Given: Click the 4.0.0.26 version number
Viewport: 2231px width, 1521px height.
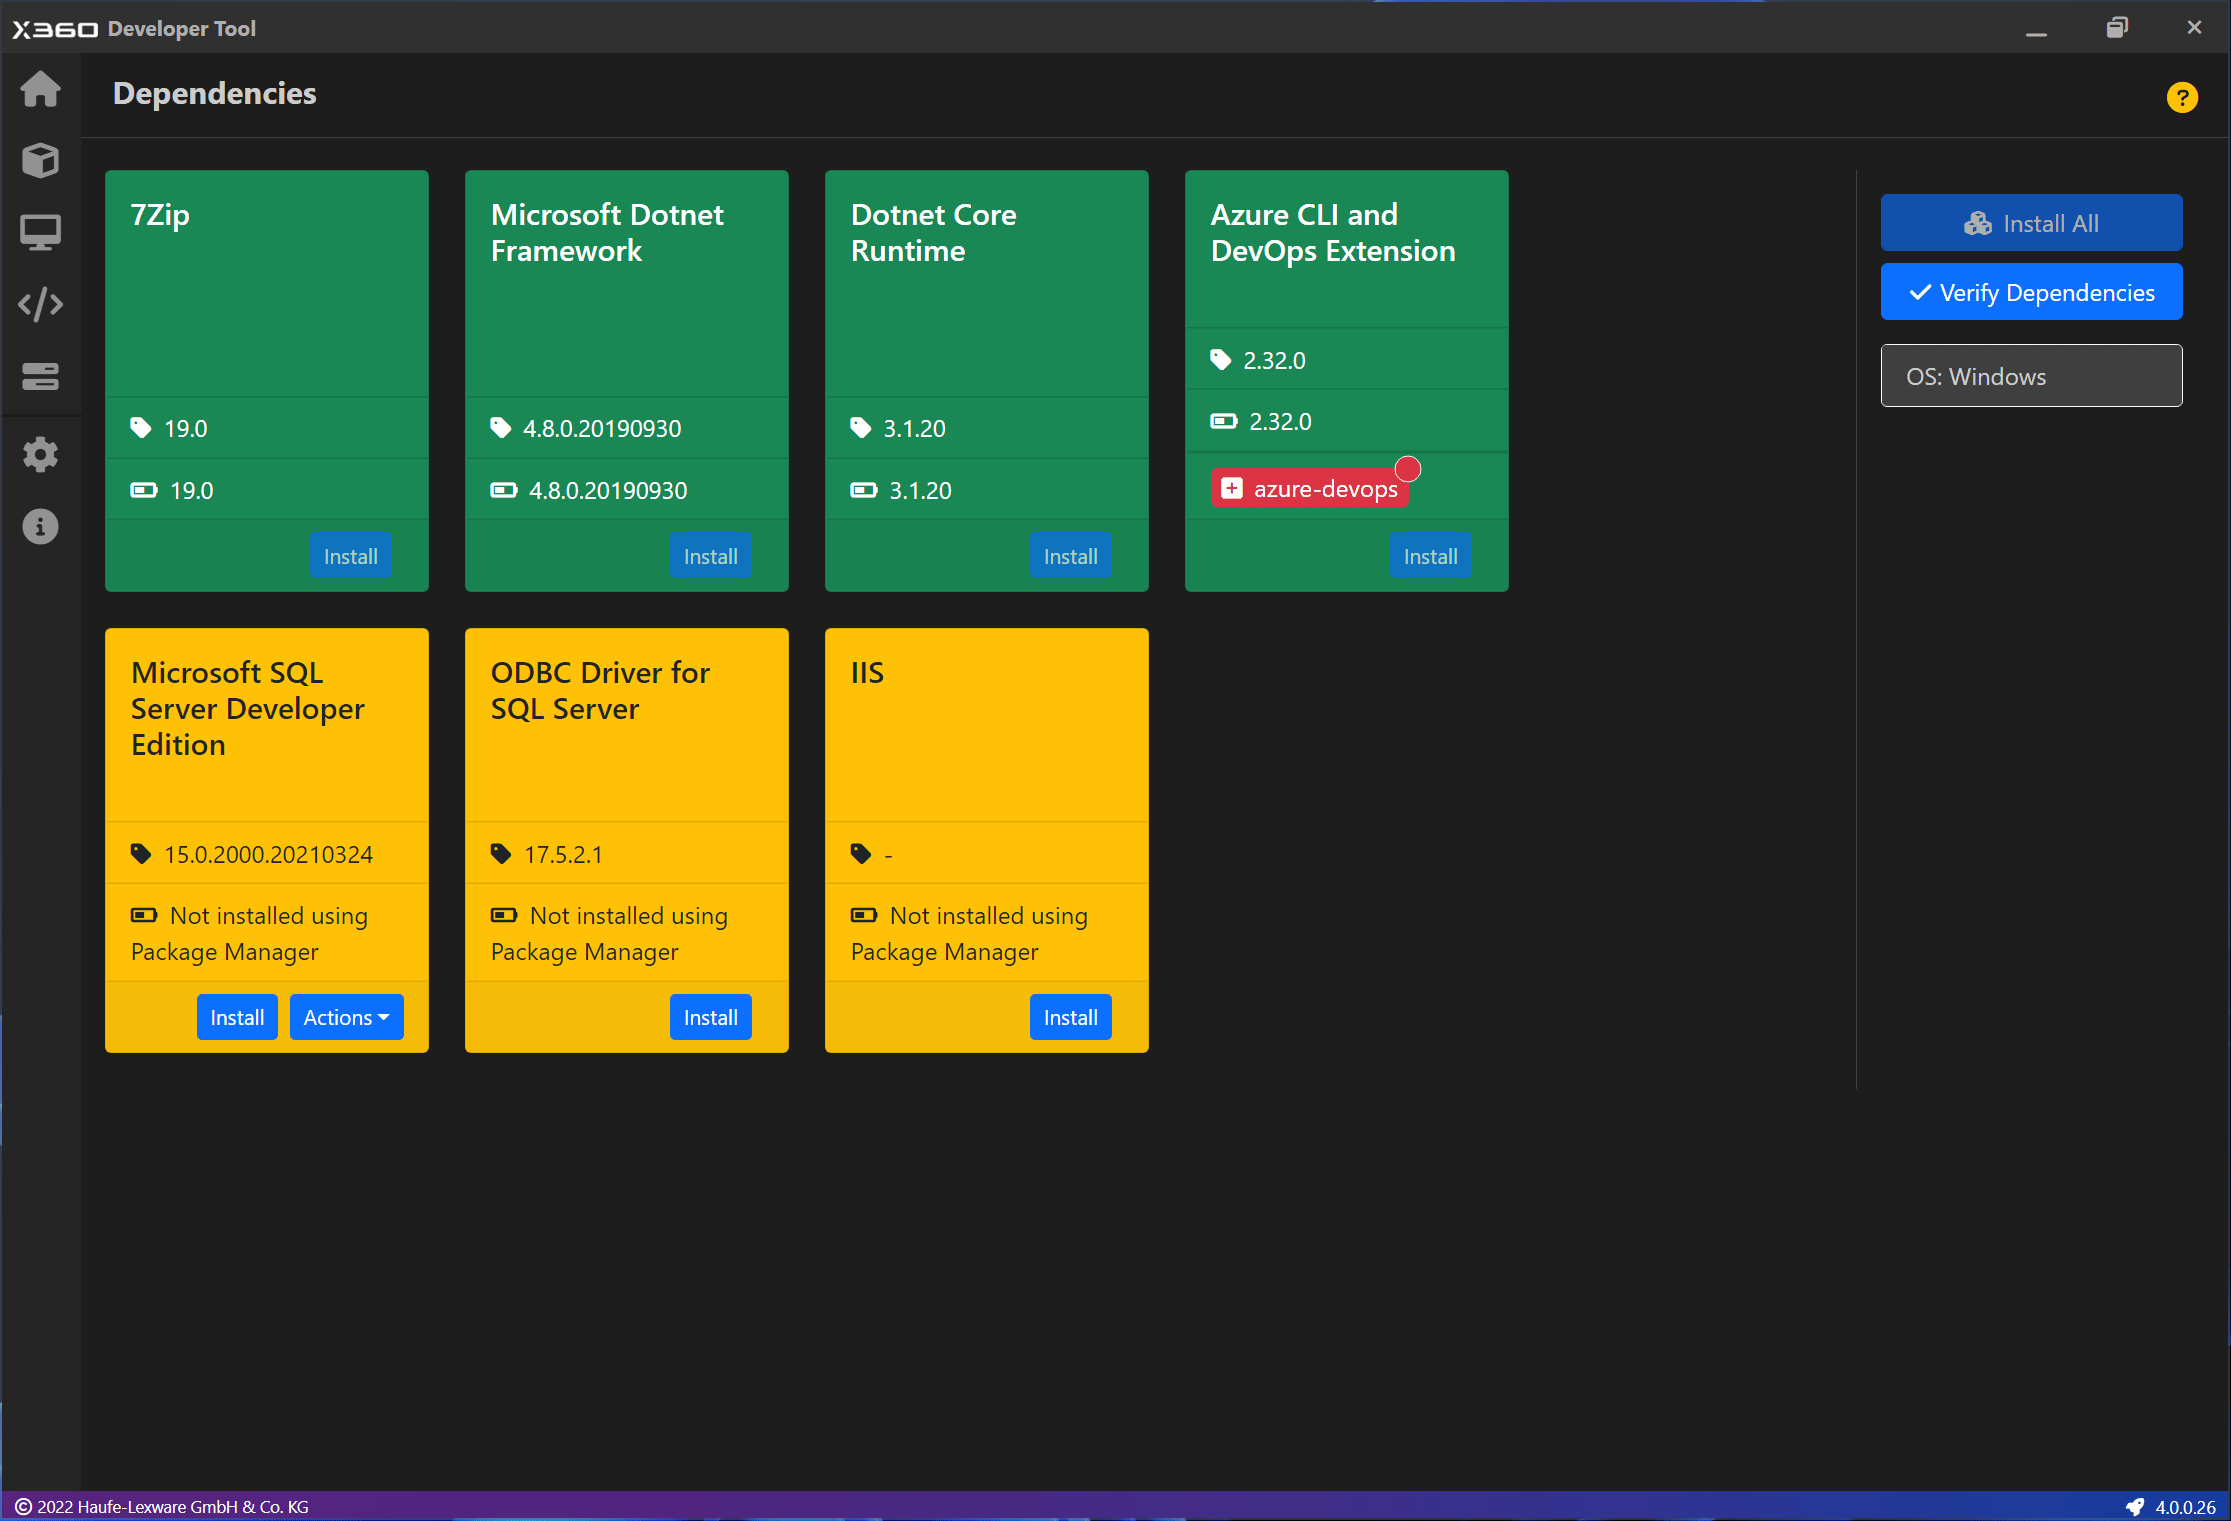Looking at the screenshot, I should click(x=2185, y=1506).
